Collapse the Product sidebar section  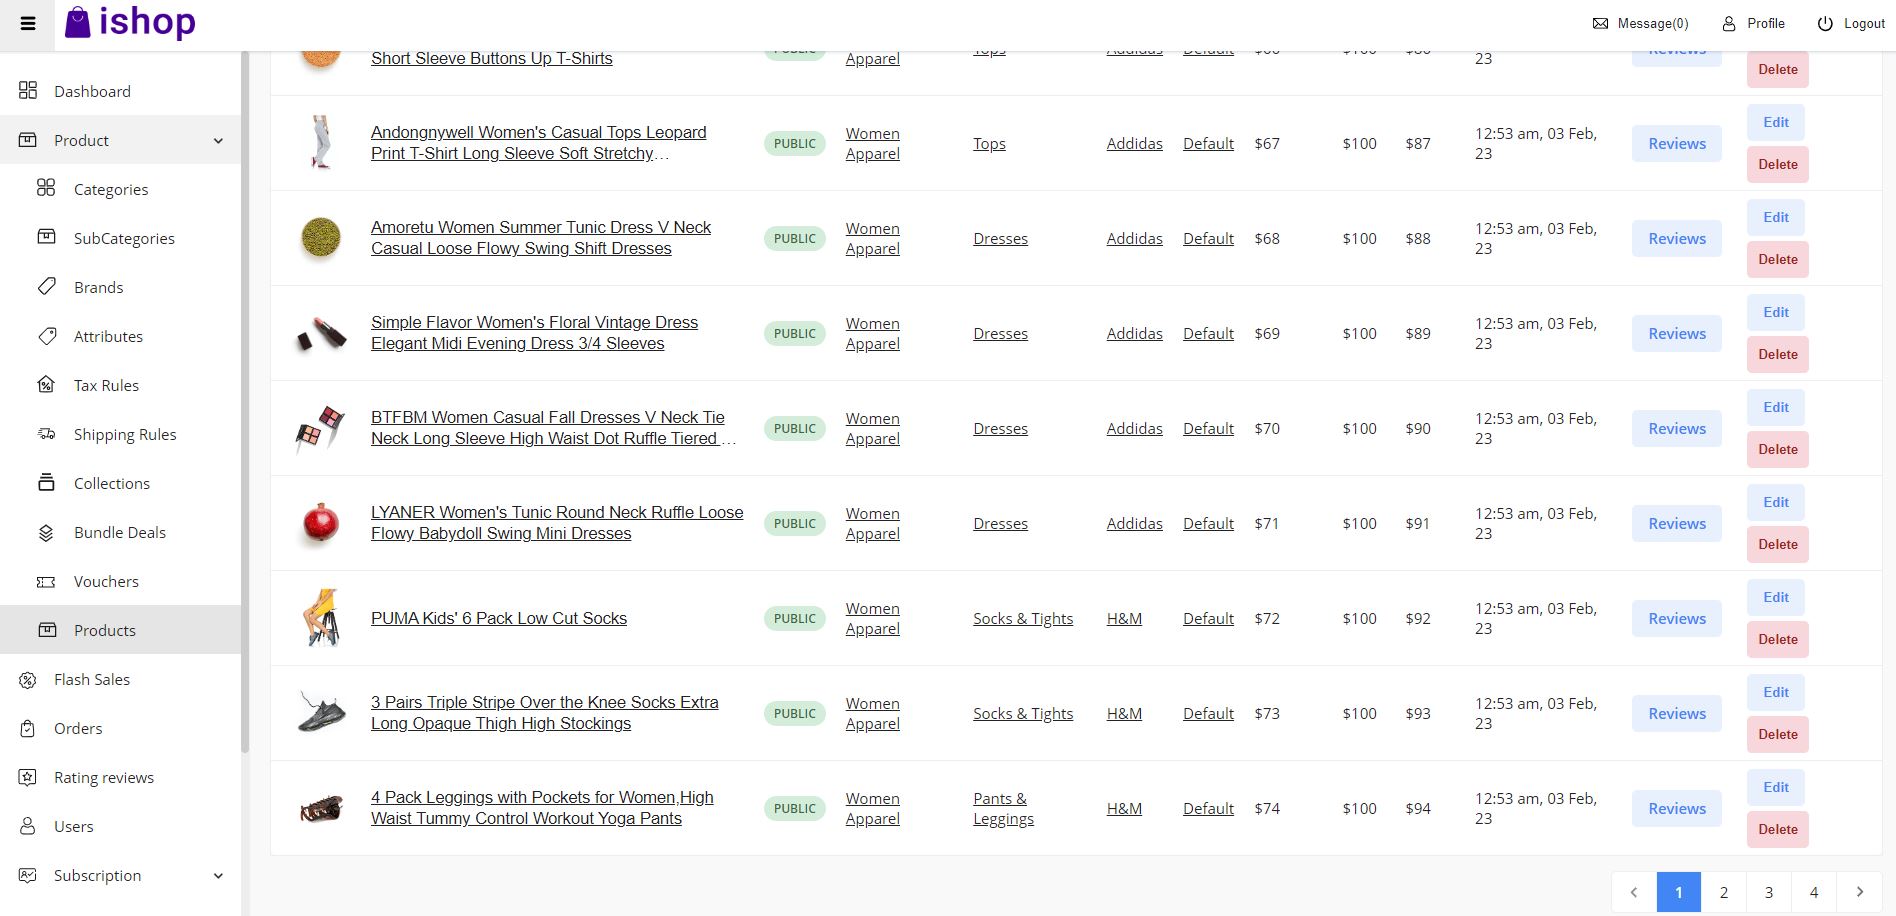pos(218,141)
